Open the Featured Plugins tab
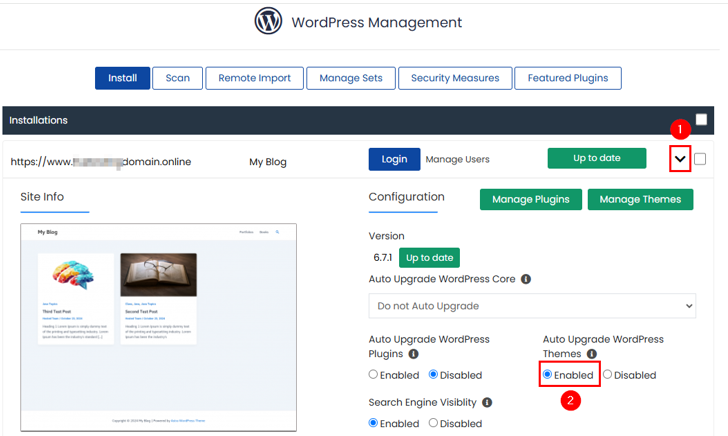Screen dimensions: 728x436 click(x=568, y=78)
